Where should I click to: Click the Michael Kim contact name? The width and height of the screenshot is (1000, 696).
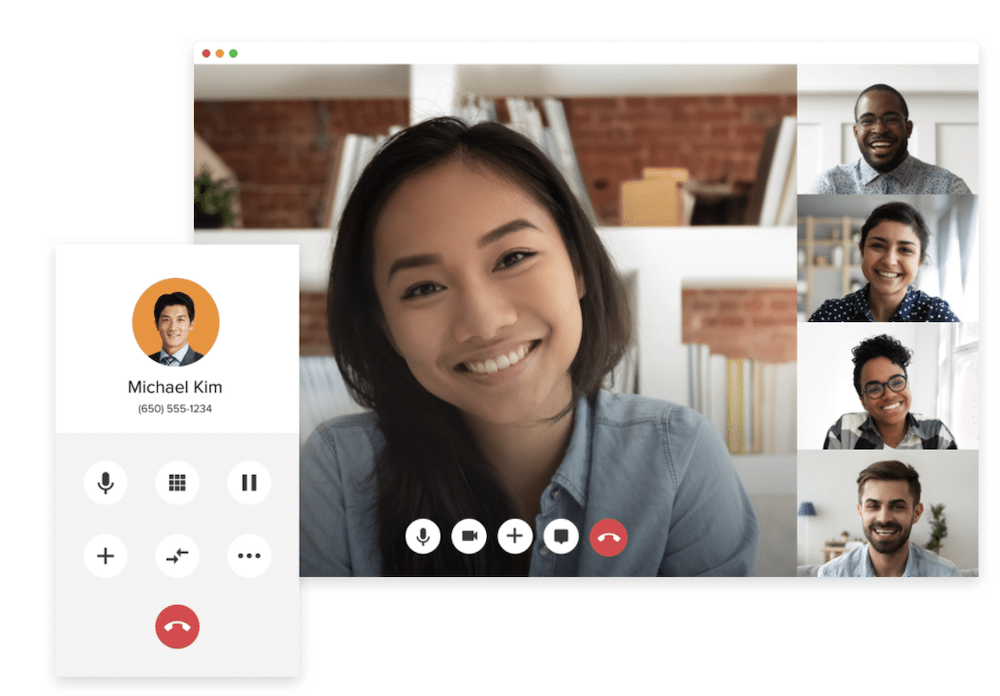coord(175,387)
